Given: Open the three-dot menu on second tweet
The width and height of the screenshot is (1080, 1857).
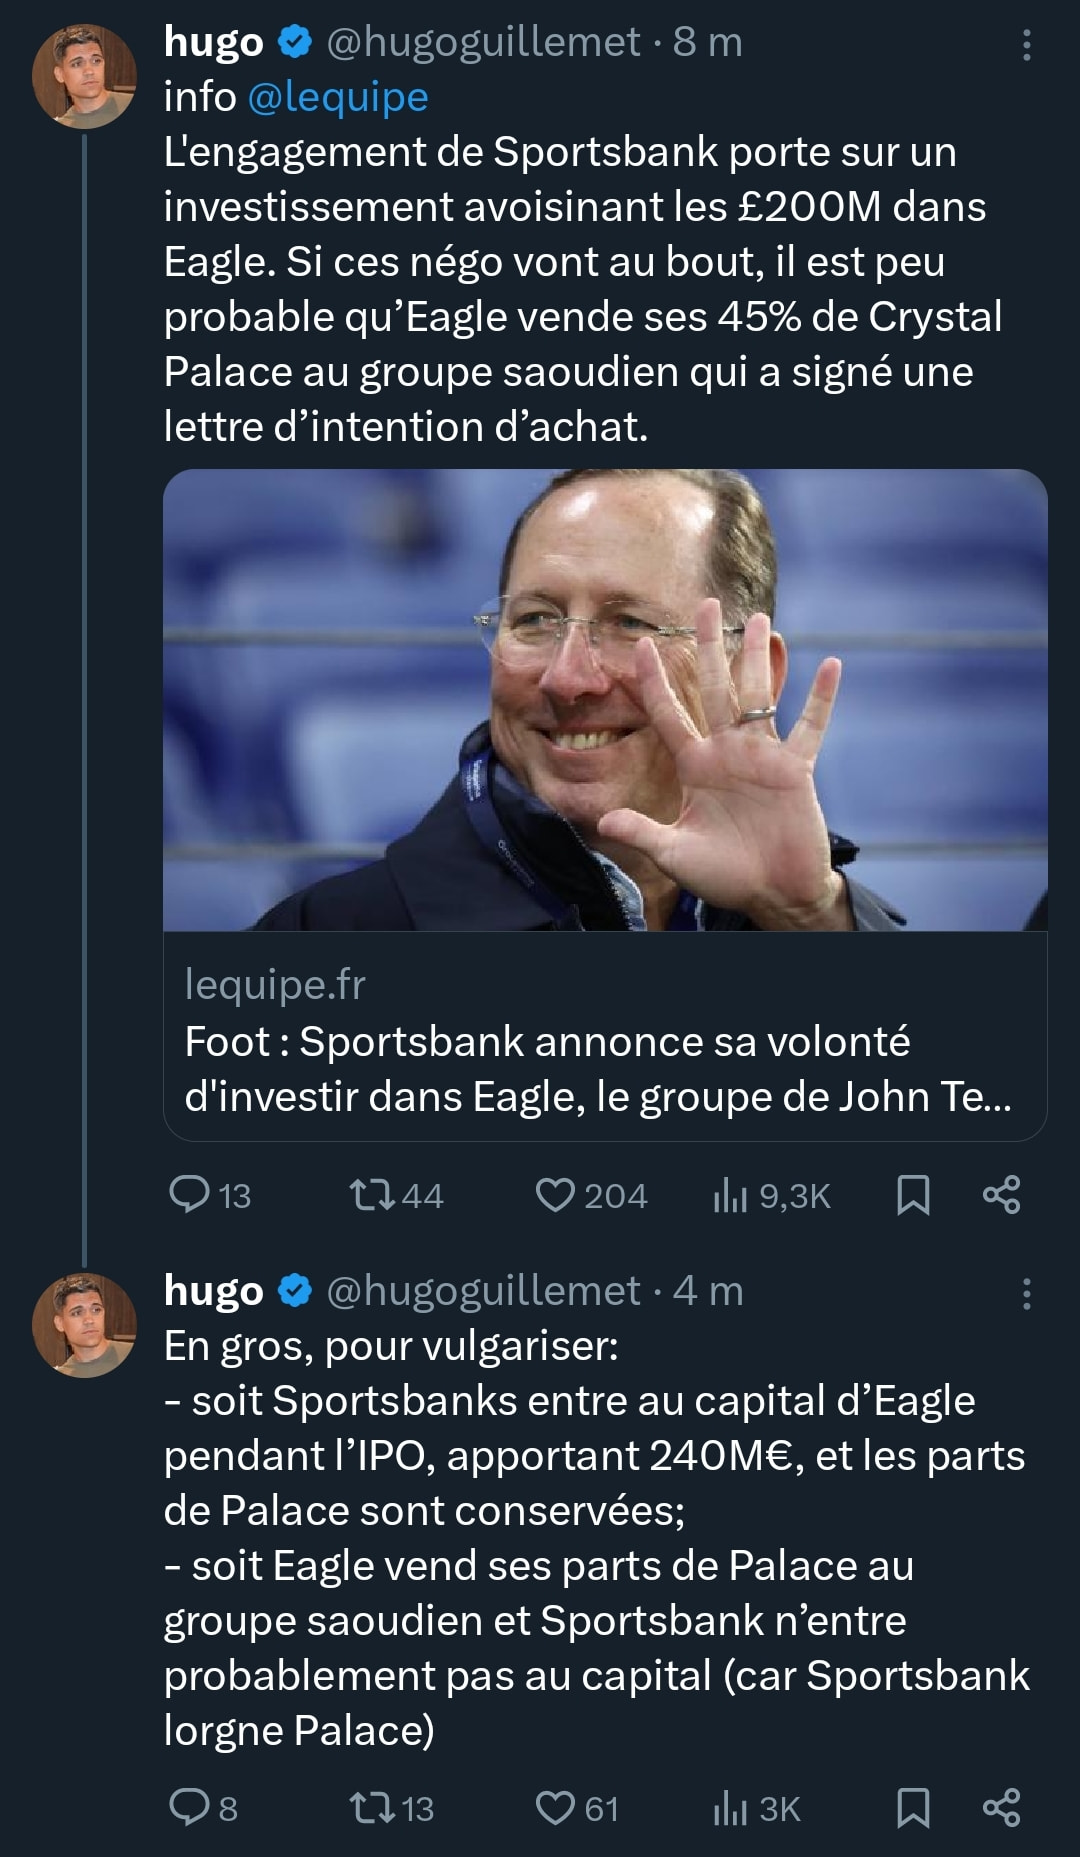Looking at the screenshot, I should point(1026,1293).
